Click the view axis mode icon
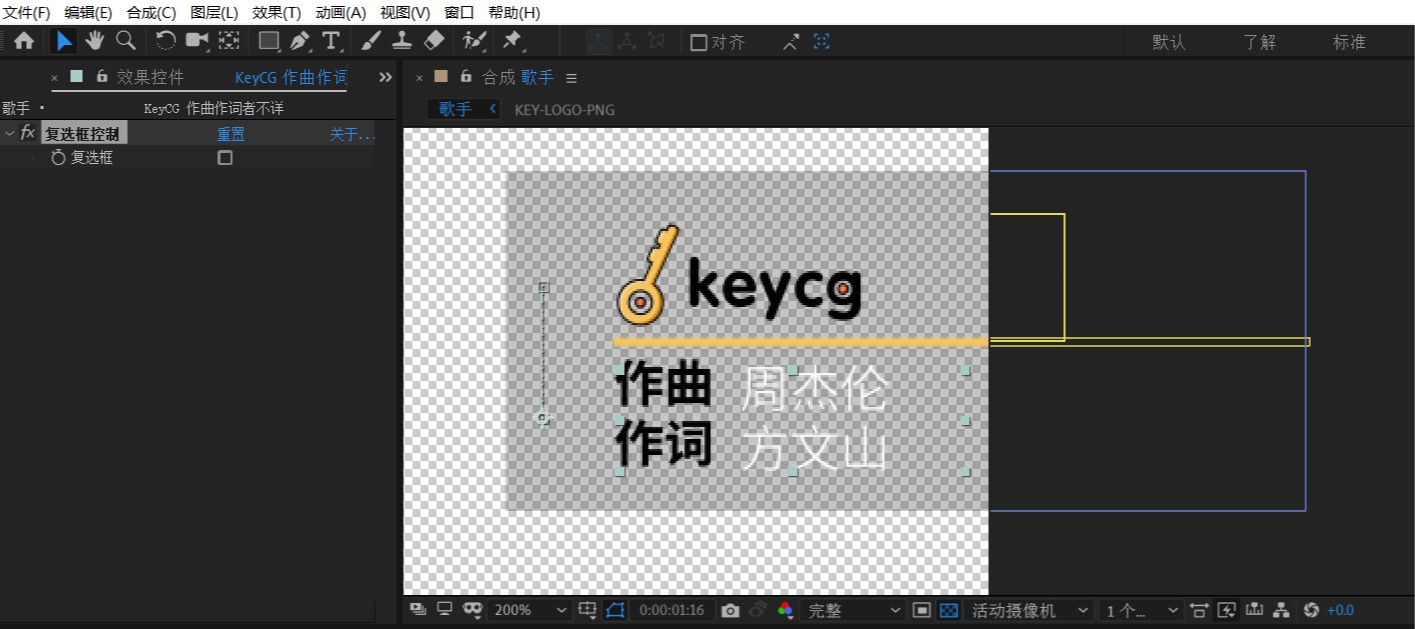 tap(656, 42)
